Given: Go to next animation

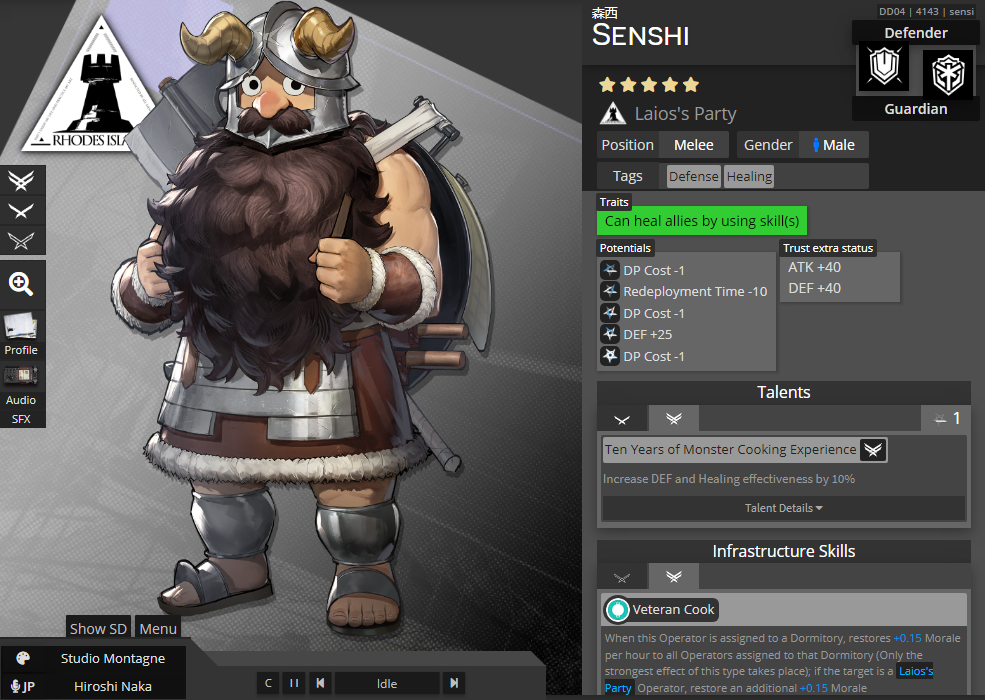Looking at the screenshot, I should [454, 683].
